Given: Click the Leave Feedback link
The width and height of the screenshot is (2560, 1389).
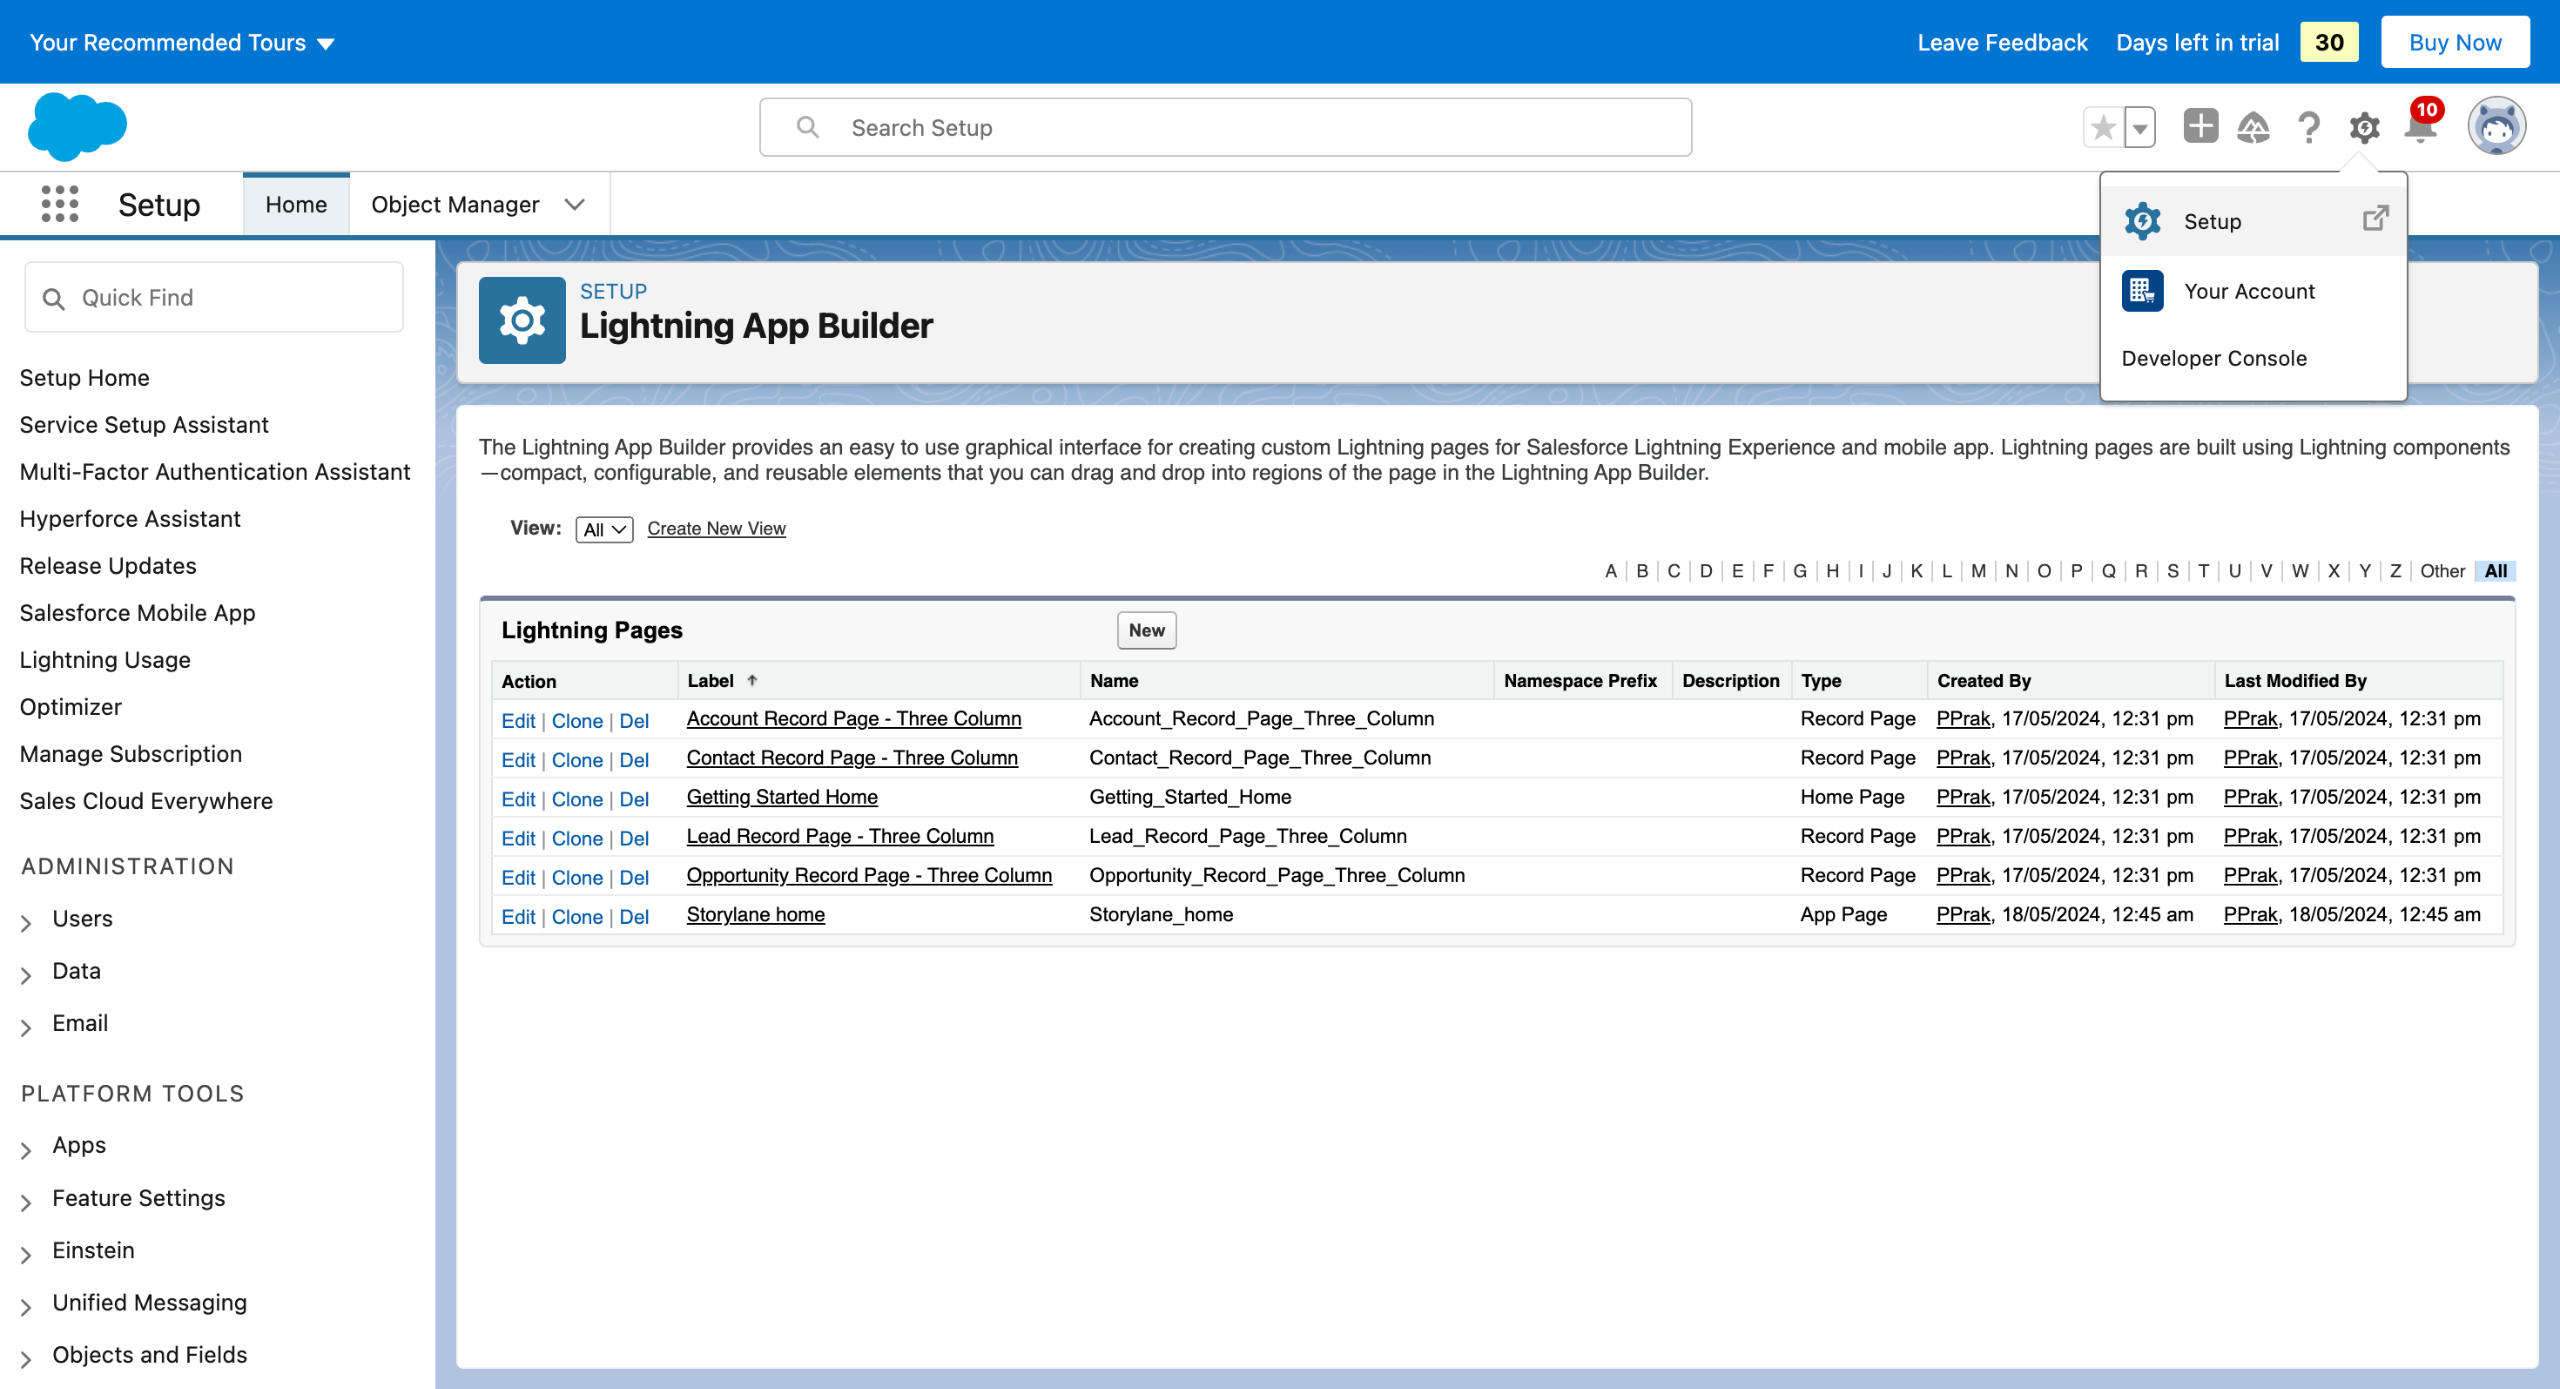Looking at the screenshot, I should click(x=2002, y=42).
